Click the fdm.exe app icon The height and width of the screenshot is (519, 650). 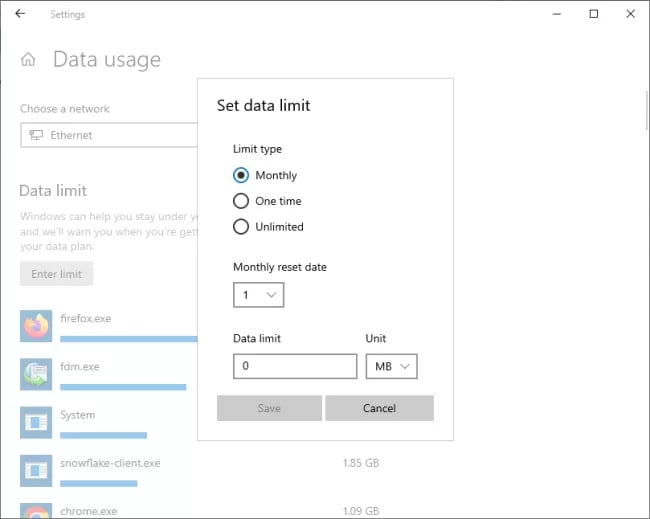36,374
